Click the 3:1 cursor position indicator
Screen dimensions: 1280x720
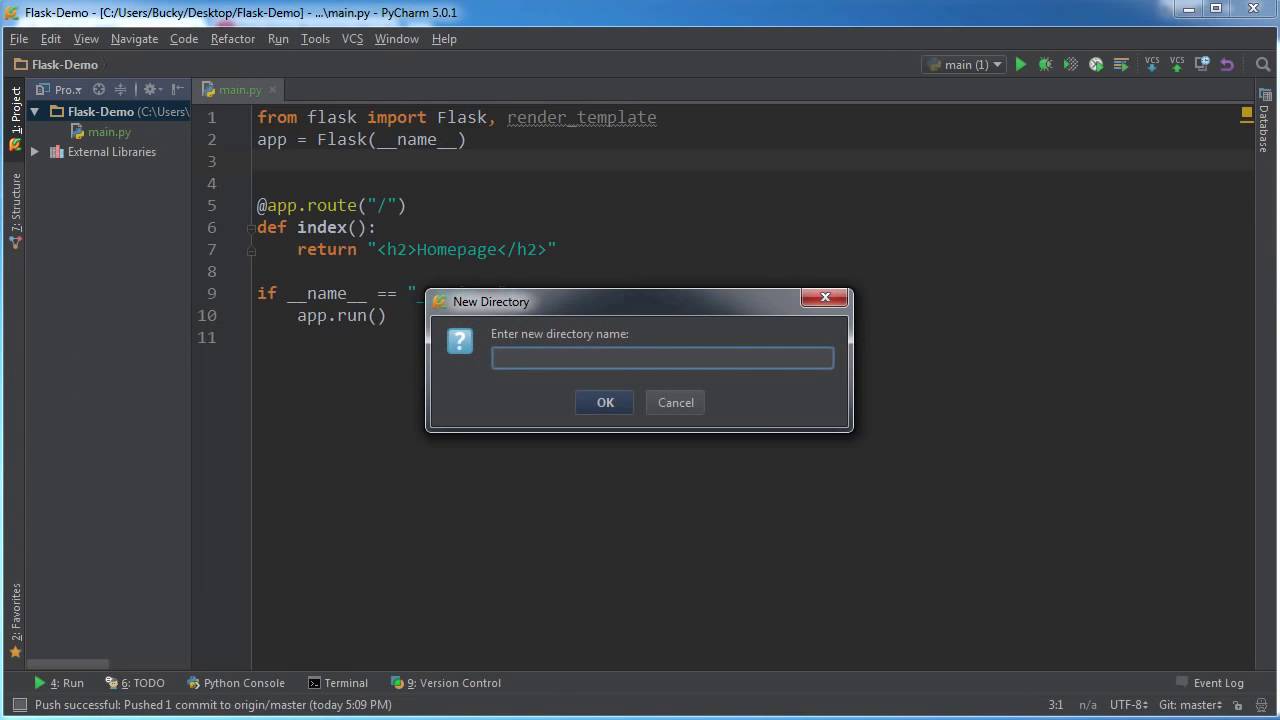click(x=1056, y=705)
